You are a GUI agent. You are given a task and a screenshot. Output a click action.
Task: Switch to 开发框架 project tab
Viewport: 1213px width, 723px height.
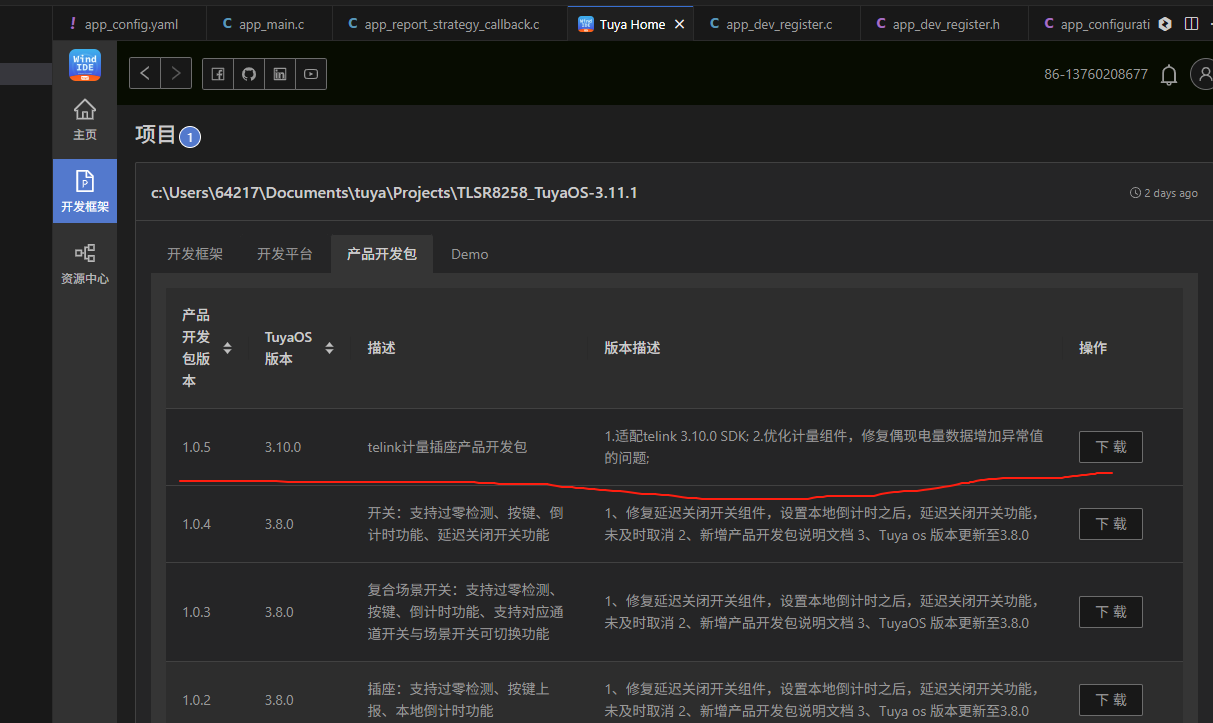(x=195, y=254)
